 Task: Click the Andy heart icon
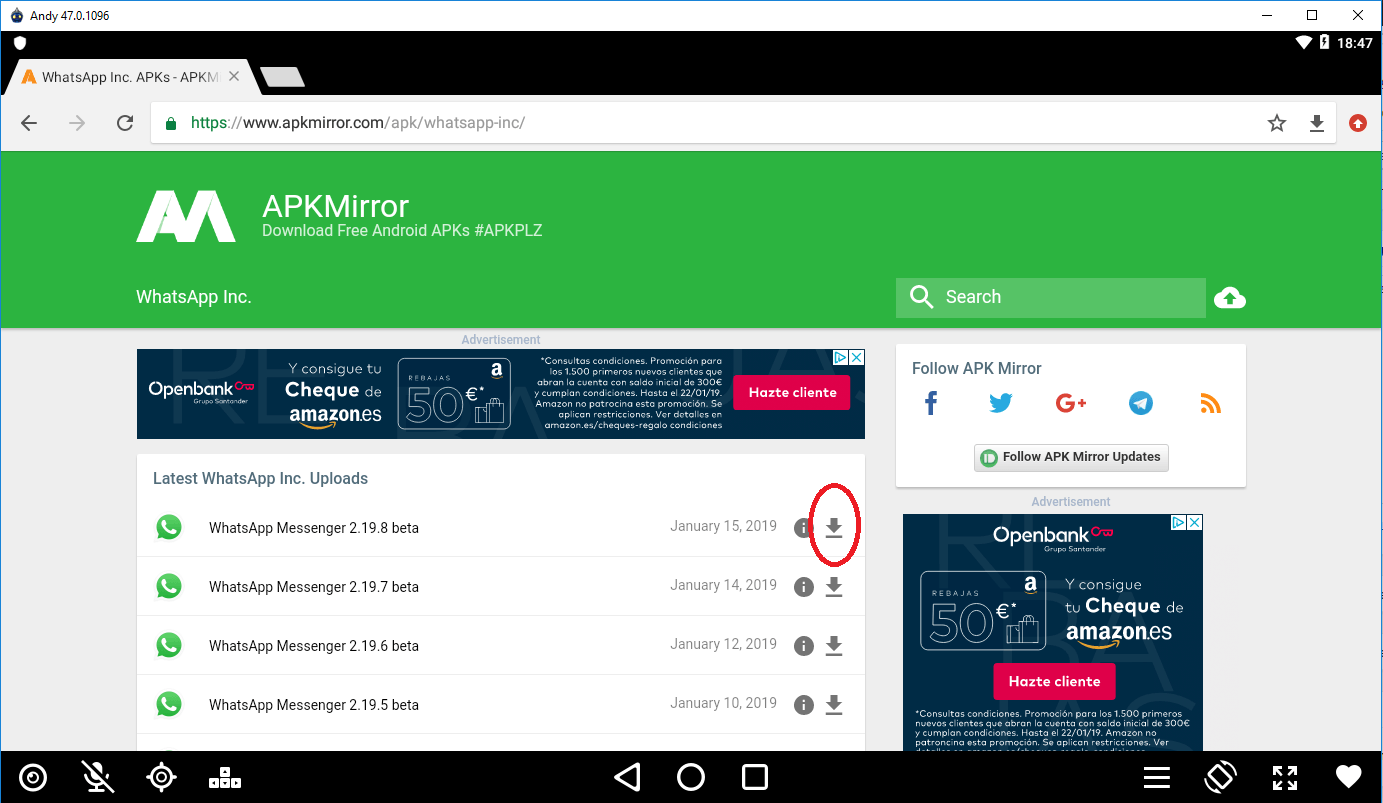1349,777
